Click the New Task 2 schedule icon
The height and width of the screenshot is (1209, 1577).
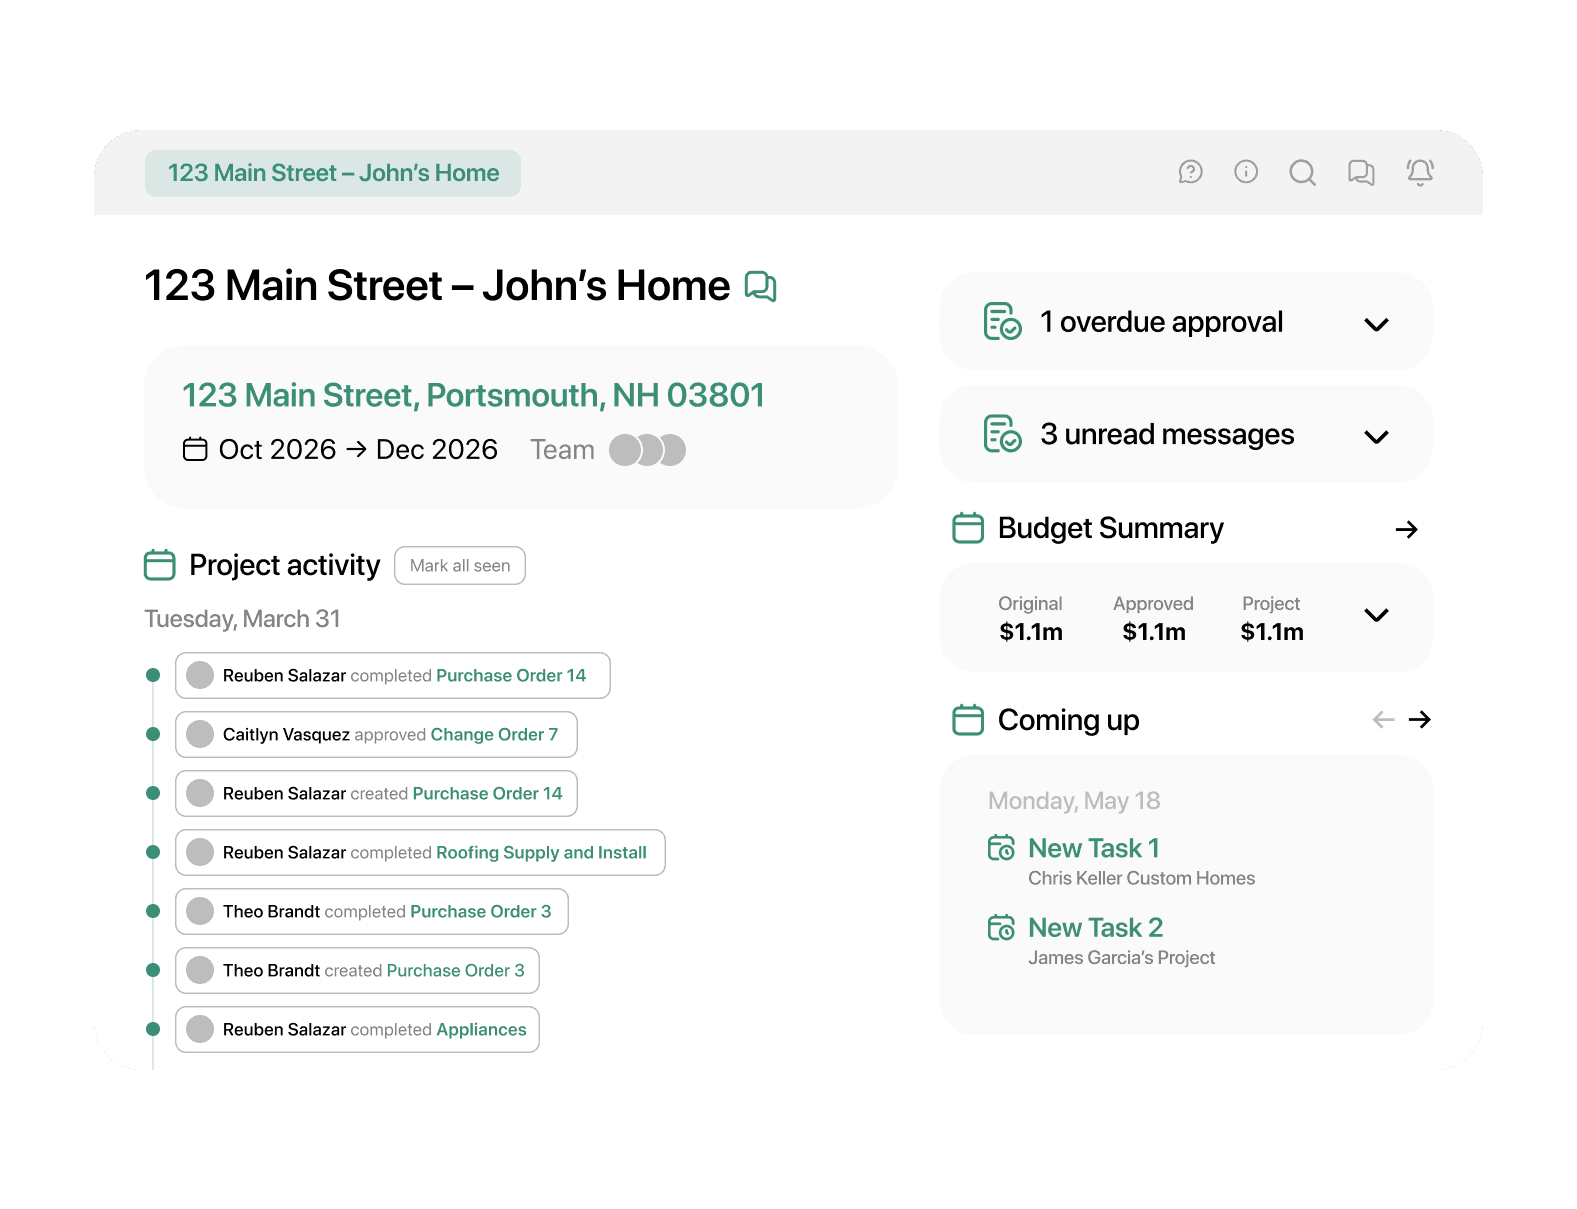(x=1001, y=928)
